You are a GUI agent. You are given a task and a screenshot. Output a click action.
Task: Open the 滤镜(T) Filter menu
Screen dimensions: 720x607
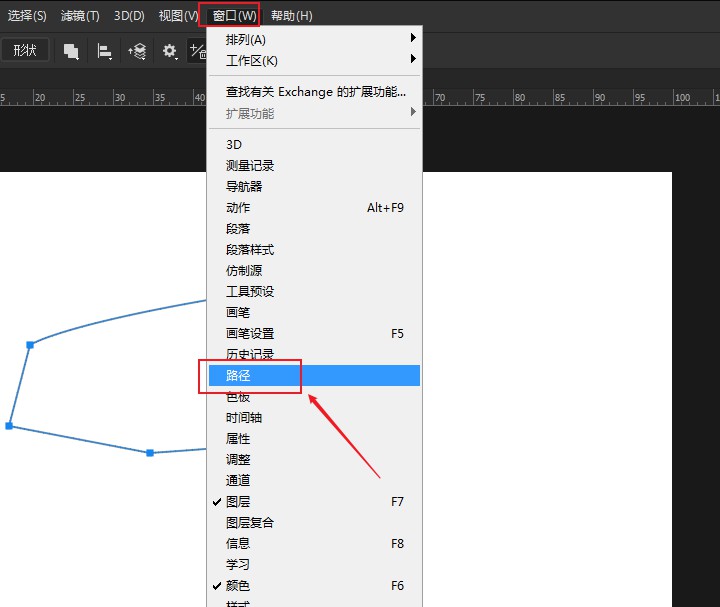point(80,16)
